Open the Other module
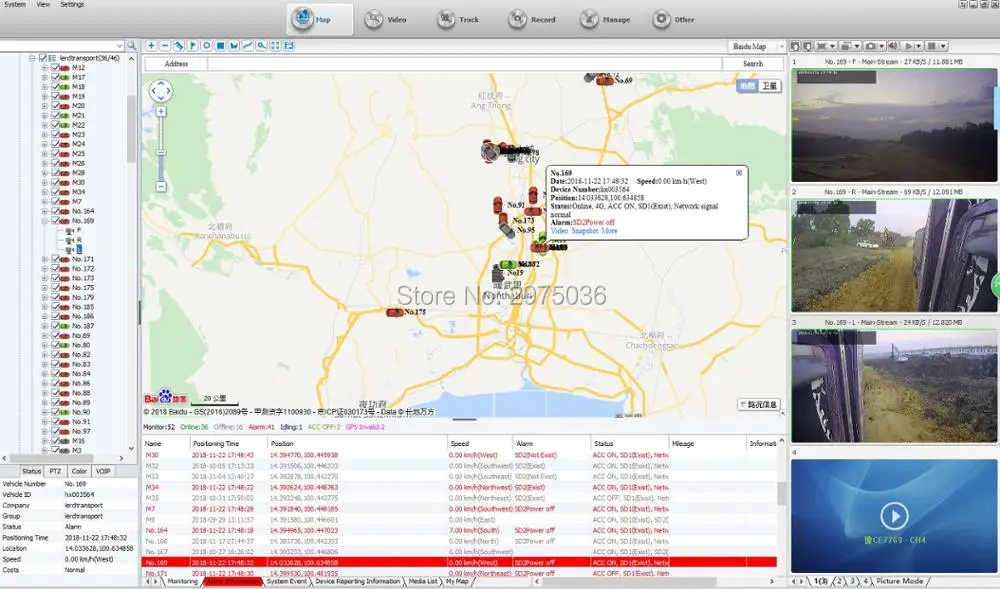Image resolution: width=1000 pixels, height=589 pixels. (673, 19)
